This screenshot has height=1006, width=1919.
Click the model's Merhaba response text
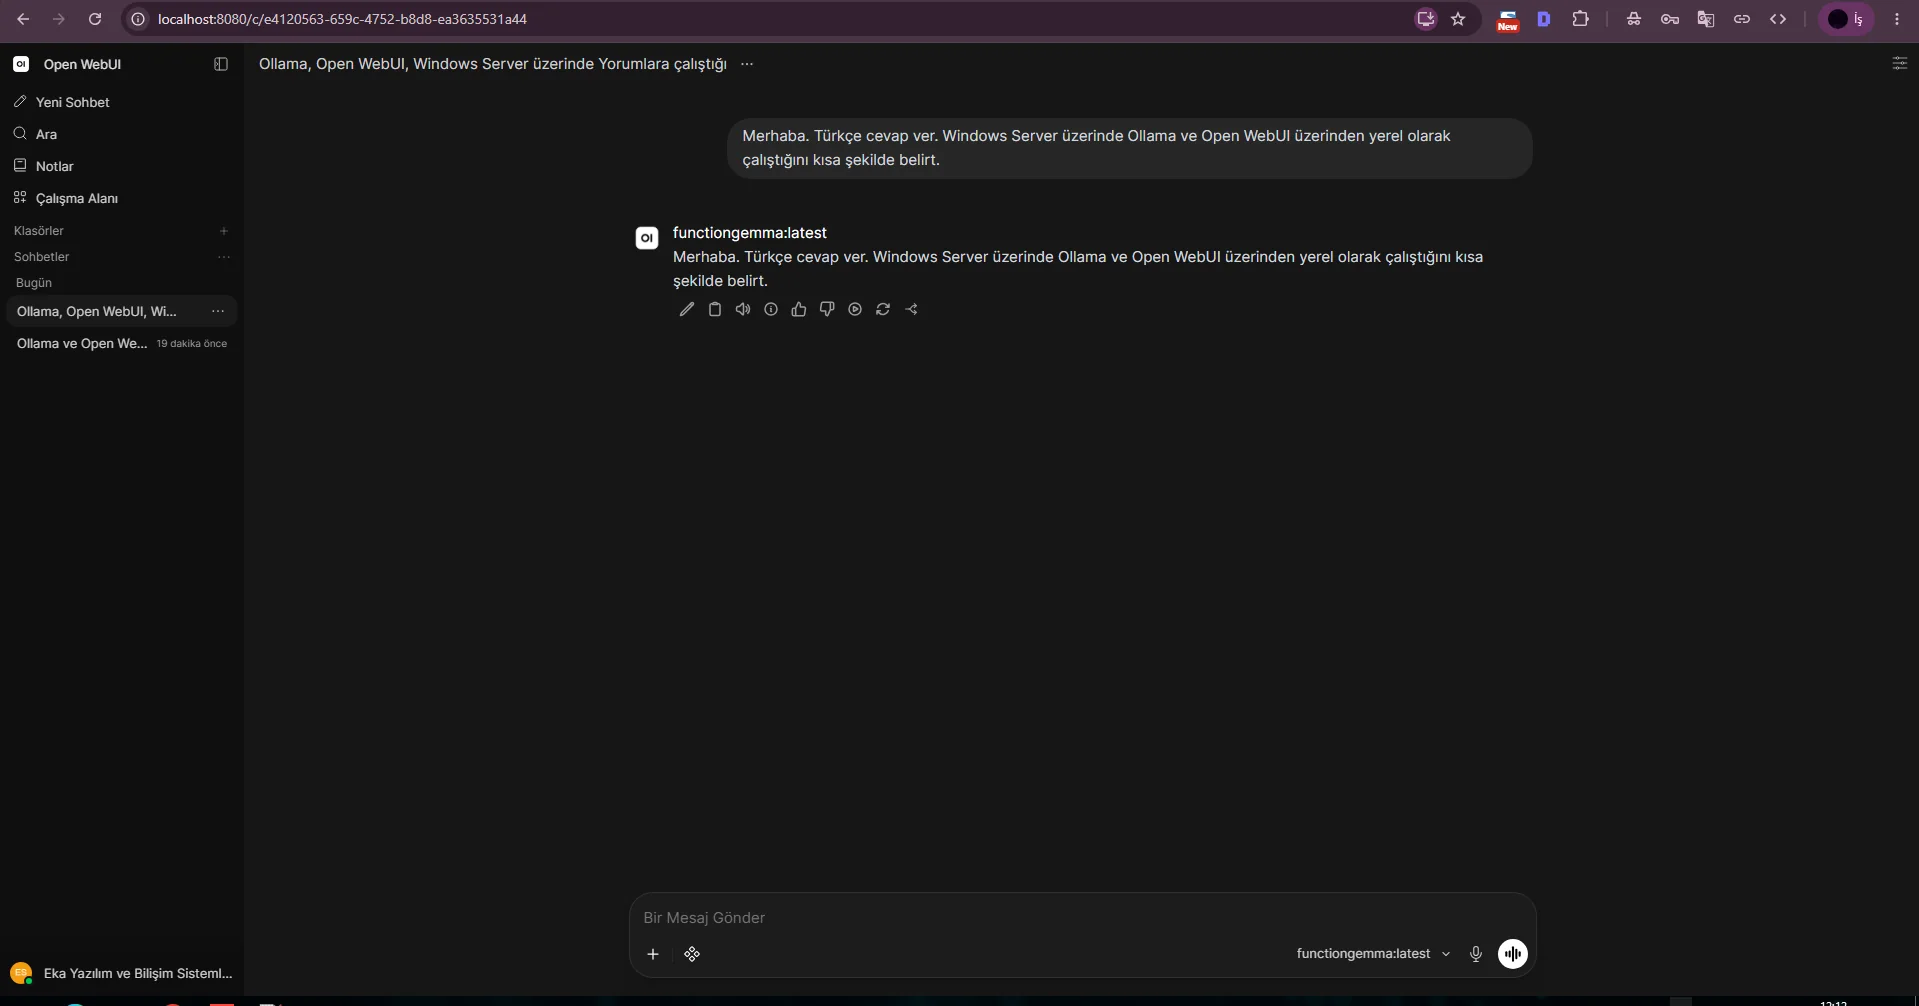1078,269
